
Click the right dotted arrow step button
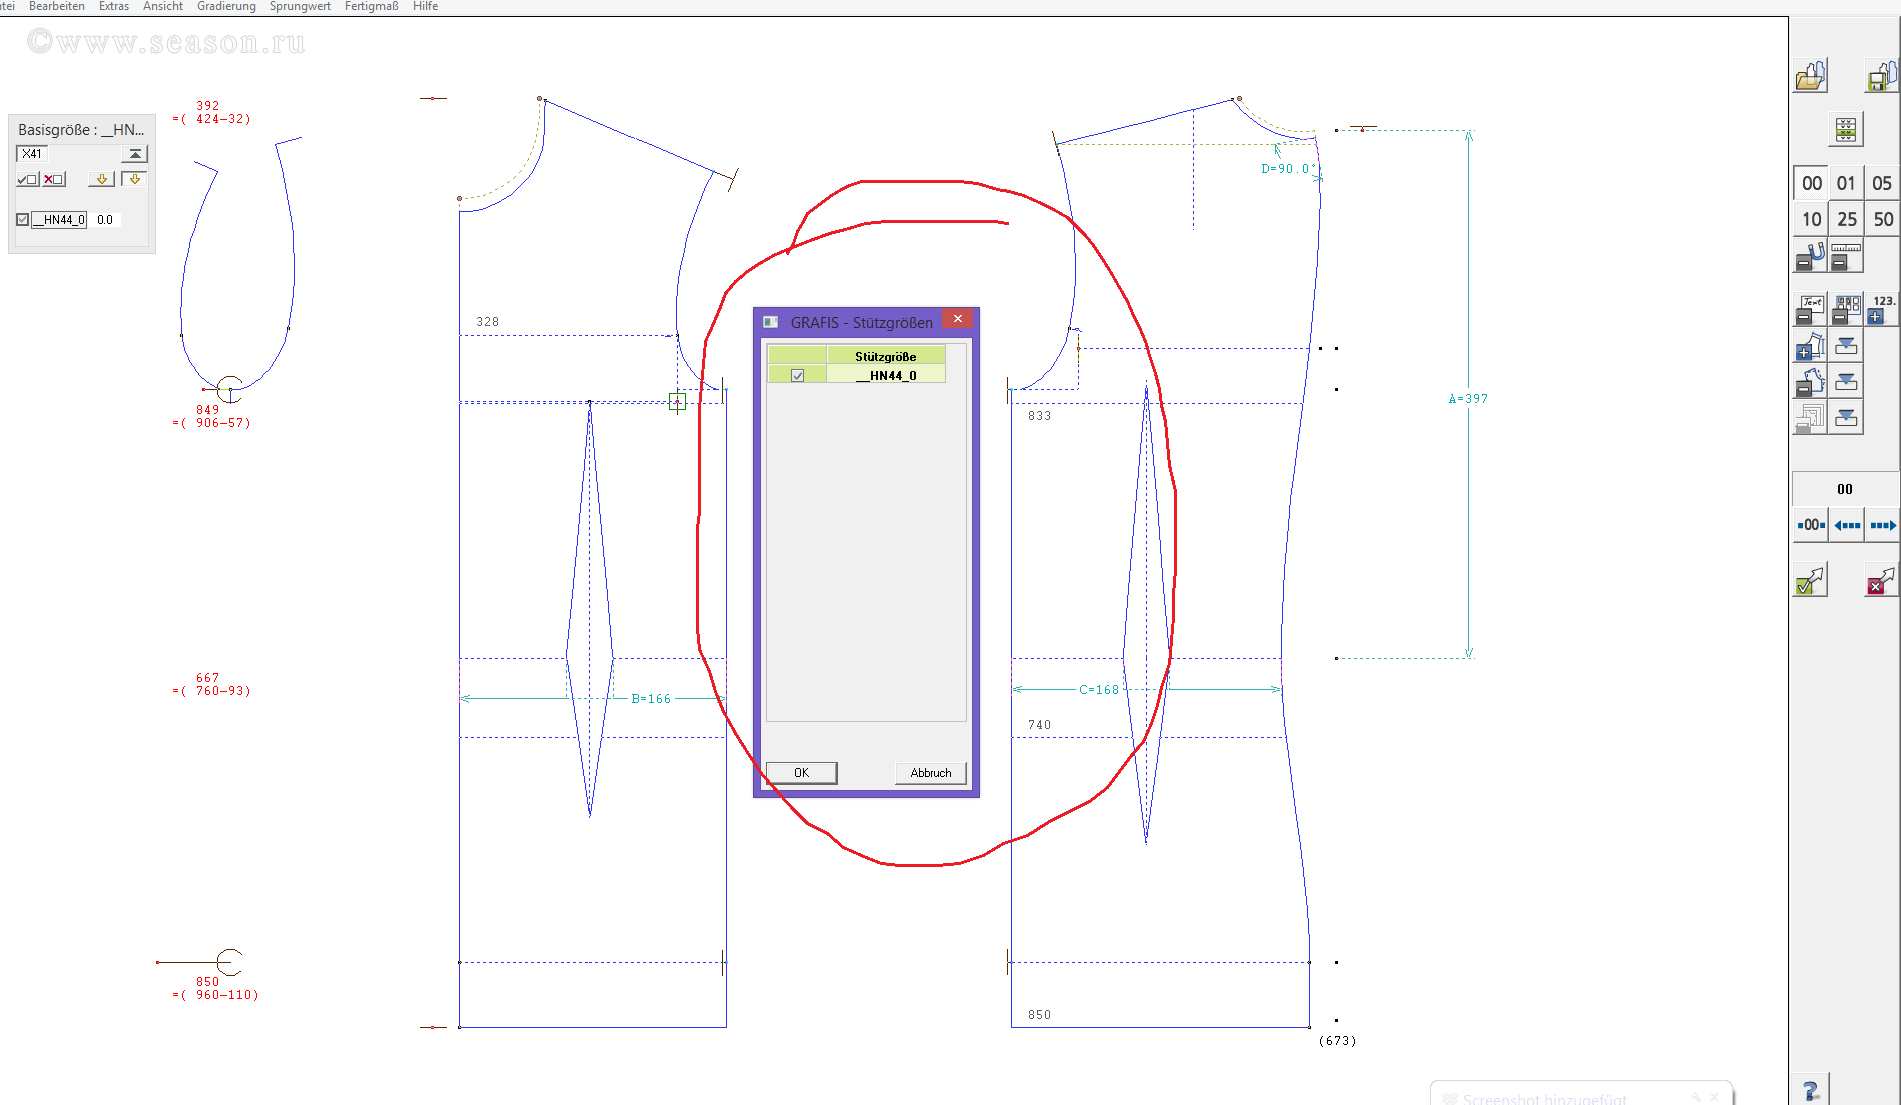[x=1882, y=525]
